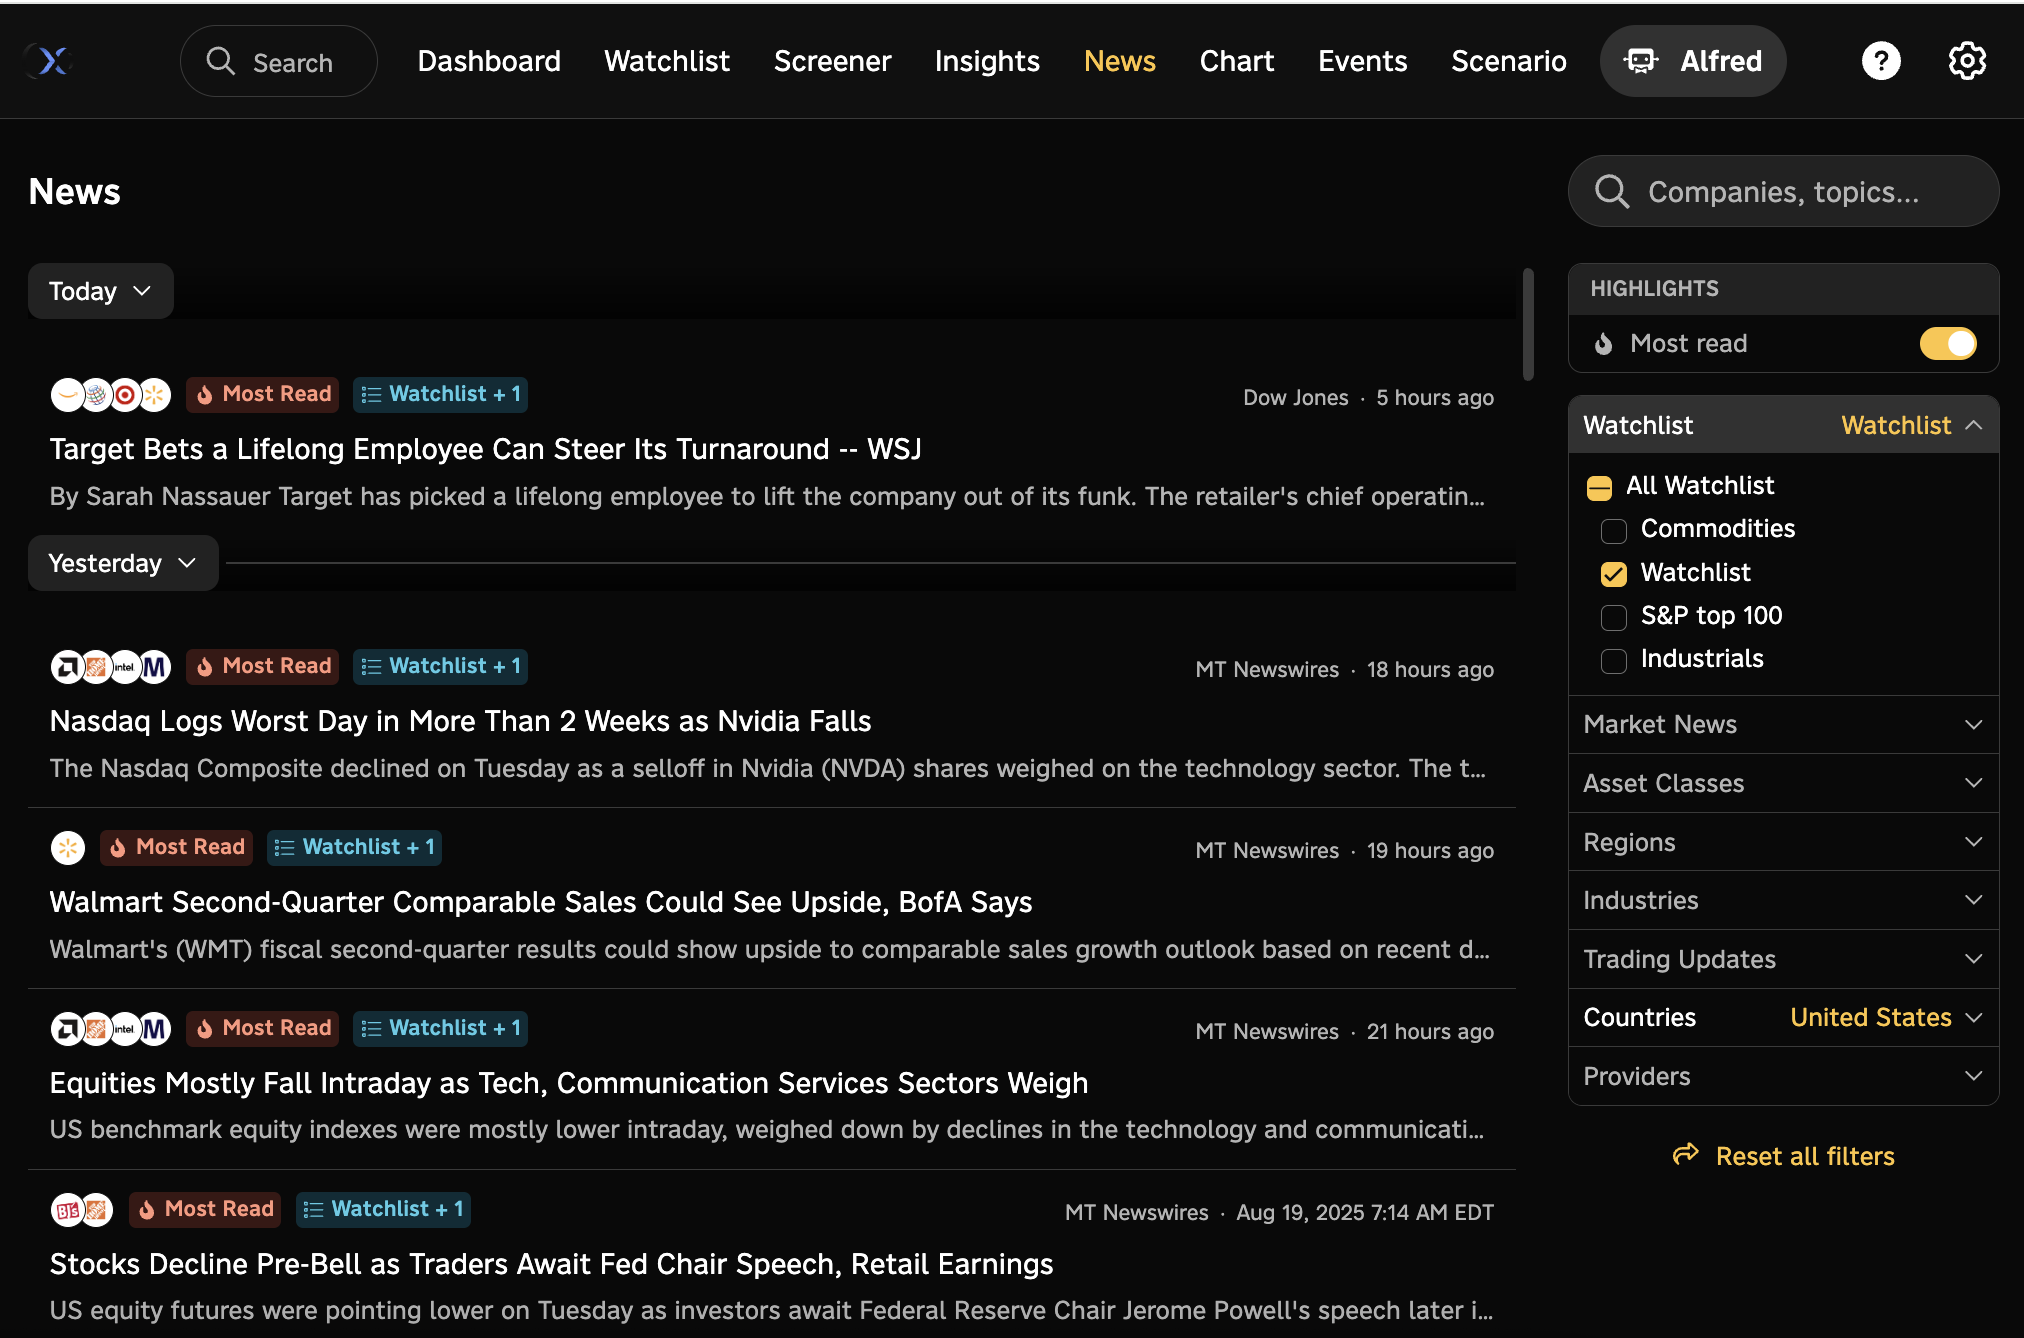
Task: Select the News tab
Action: tap(1119, 61)
